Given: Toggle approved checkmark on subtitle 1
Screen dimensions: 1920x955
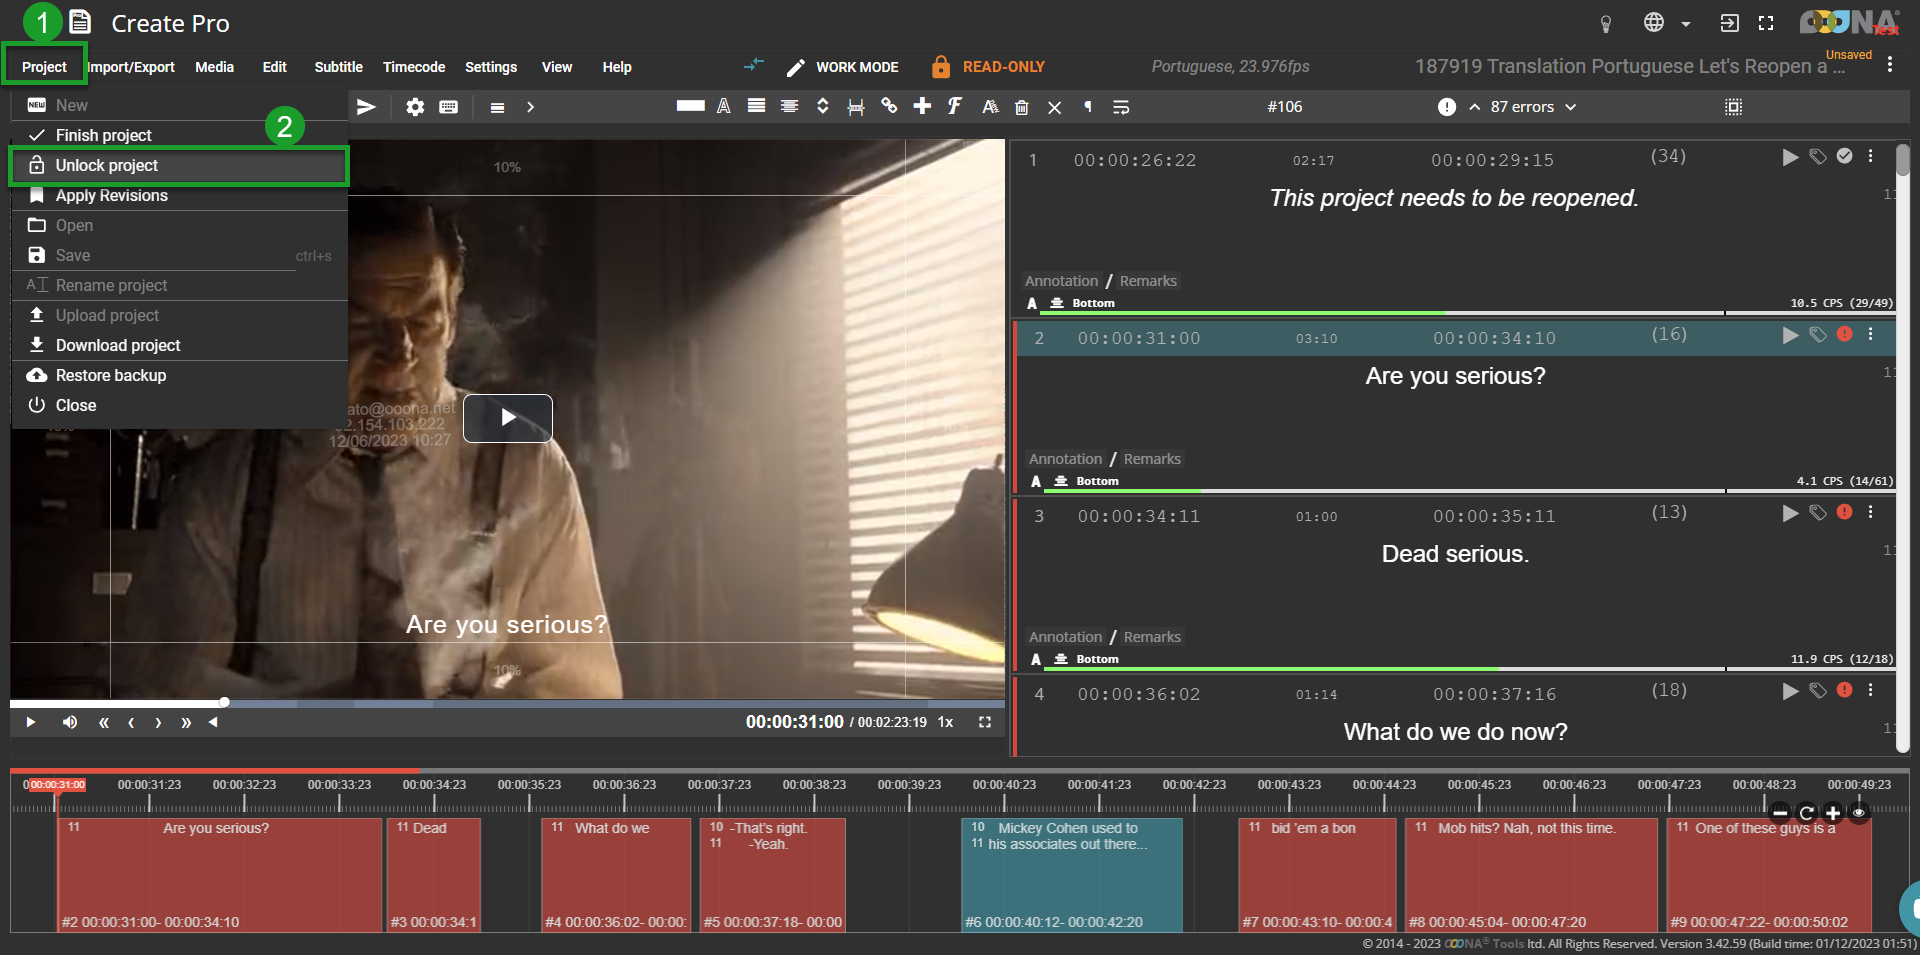Looking at the screenshot, I should click(x=1845, y=156).
